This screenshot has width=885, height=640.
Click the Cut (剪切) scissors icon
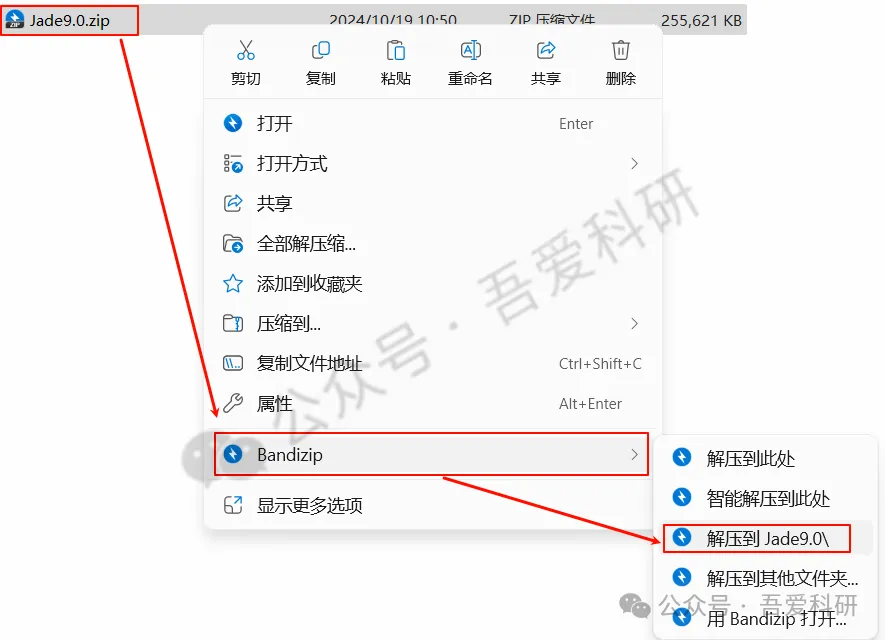point(246,50)
